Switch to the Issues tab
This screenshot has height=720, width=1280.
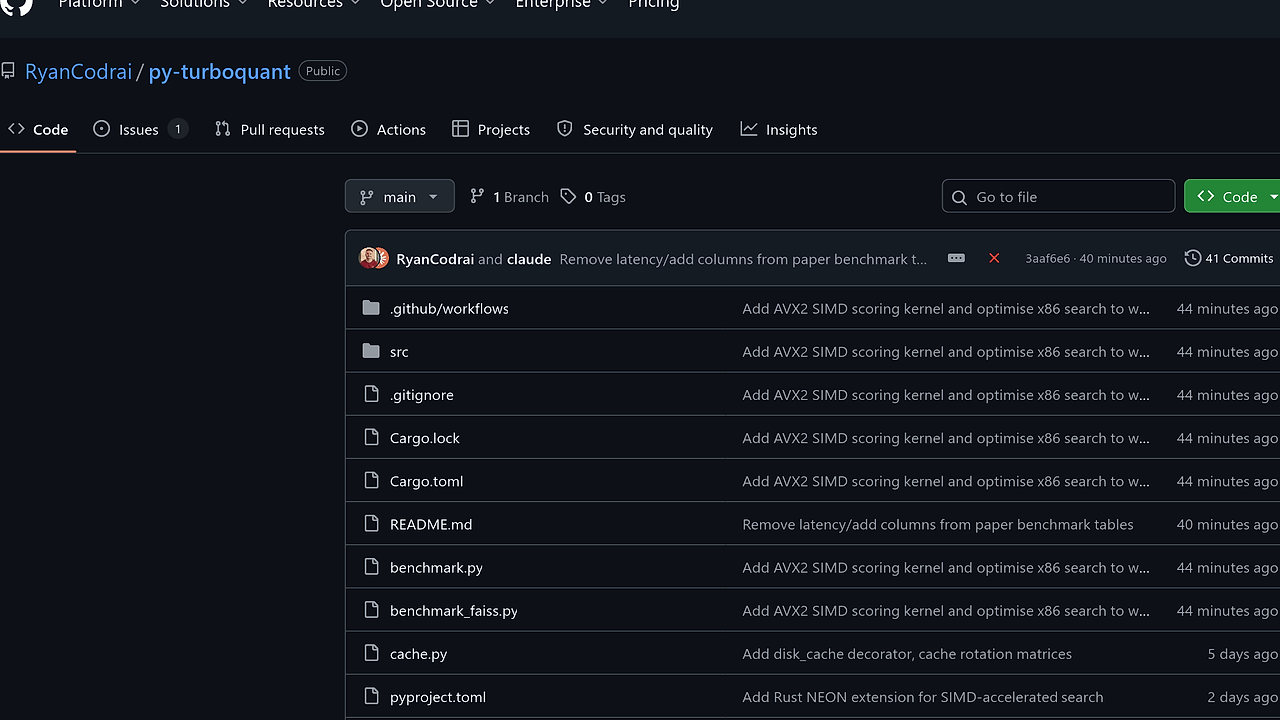click(x=139, y=129)
